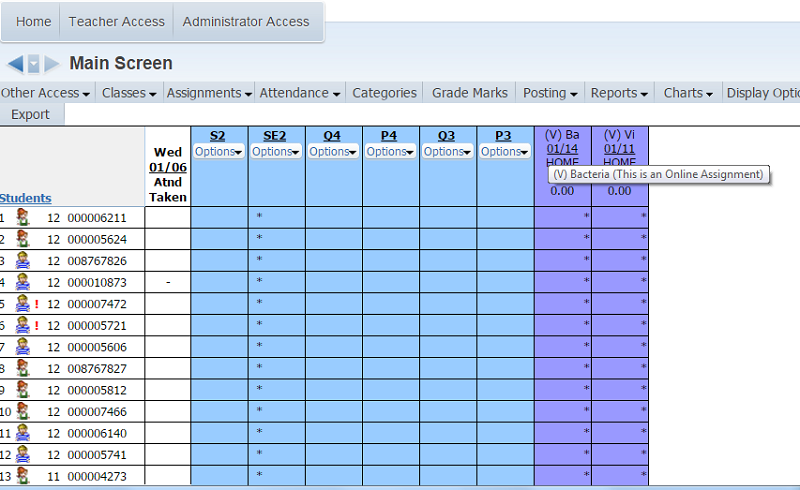The image size is (800, 490).
Task: Click student icon for 000010873
Action: pos(23,282)
